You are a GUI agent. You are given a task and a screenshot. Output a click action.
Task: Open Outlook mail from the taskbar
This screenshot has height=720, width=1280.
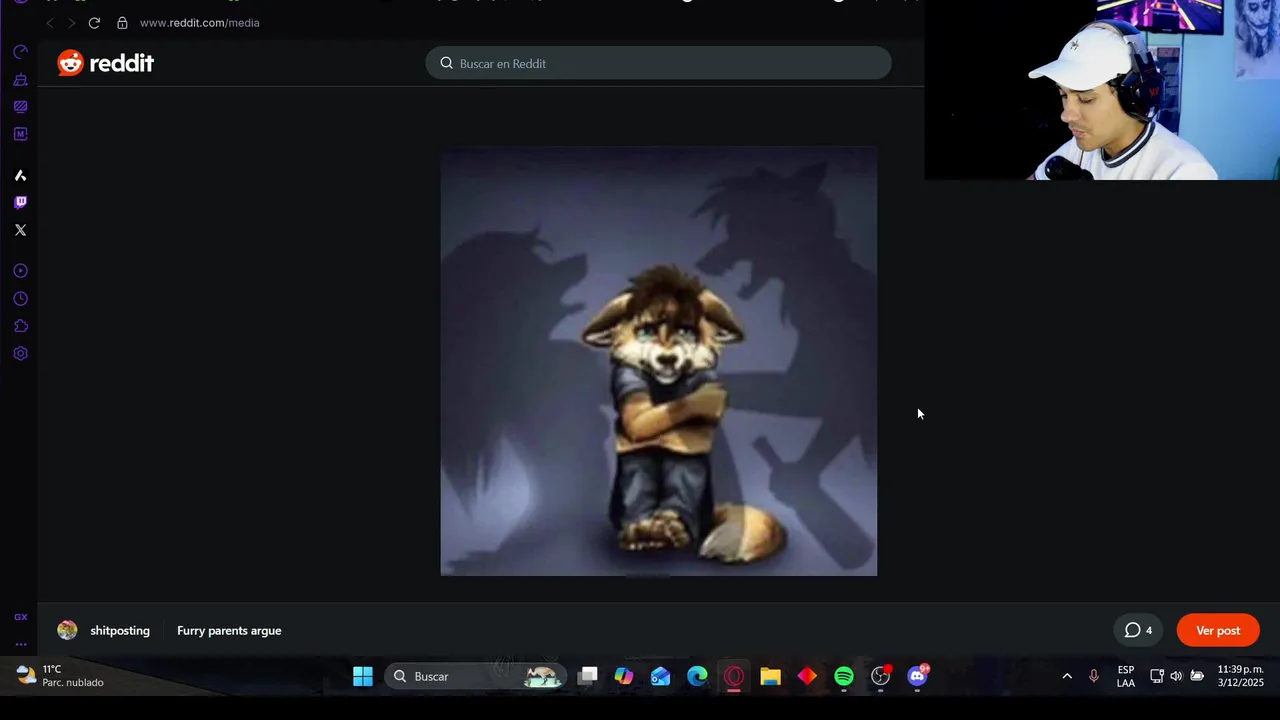pyautogui.click(x=661, y=677)
